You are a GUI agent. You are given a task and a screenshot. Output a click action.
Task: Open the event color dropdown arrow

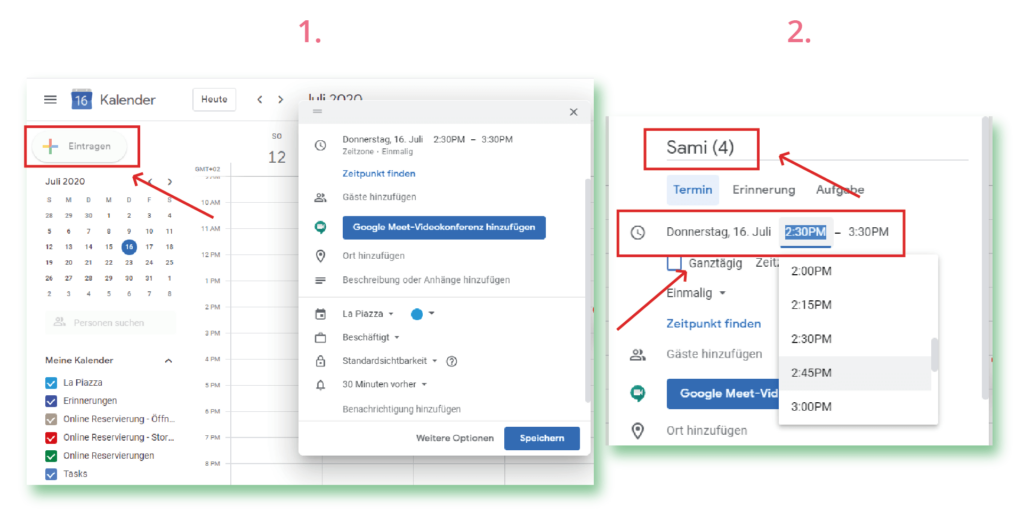coord(431,313)
